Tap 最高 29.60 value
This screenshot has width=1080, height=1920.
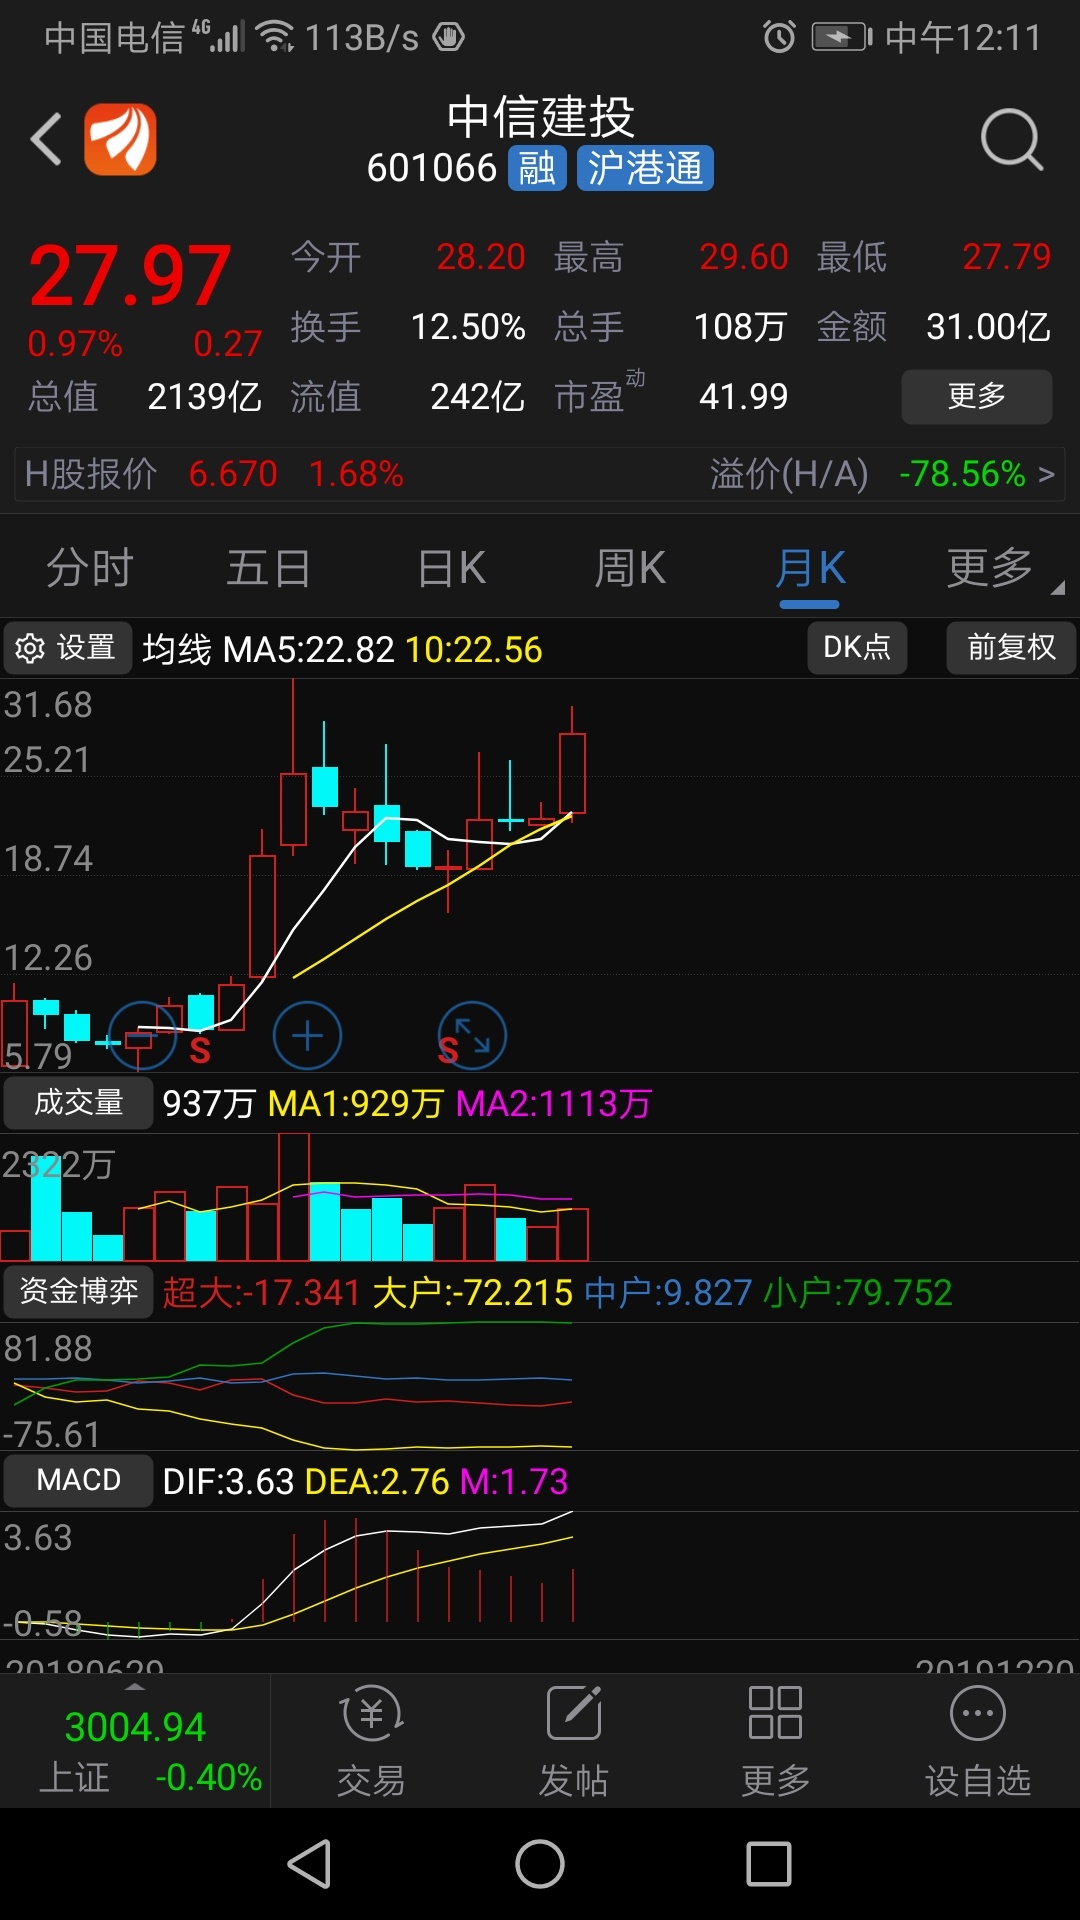pyautogui.click(x=744, y=257)
